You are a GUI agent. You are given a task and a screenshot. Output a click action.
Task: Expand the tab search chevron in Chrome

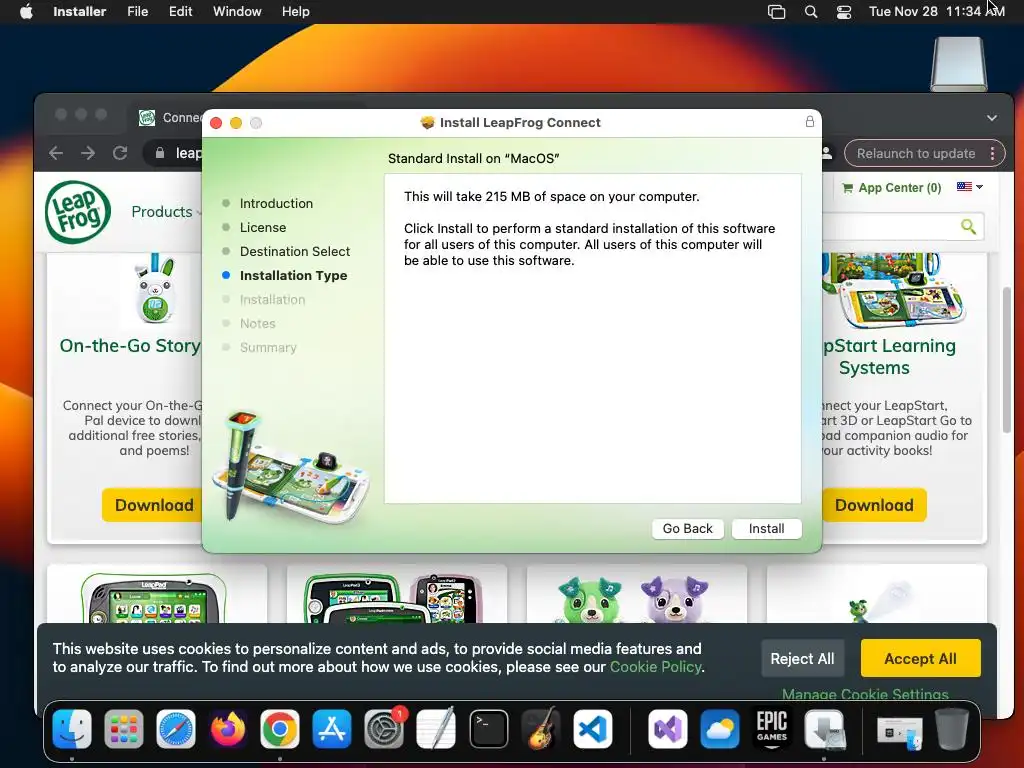[x=991, y=118]
